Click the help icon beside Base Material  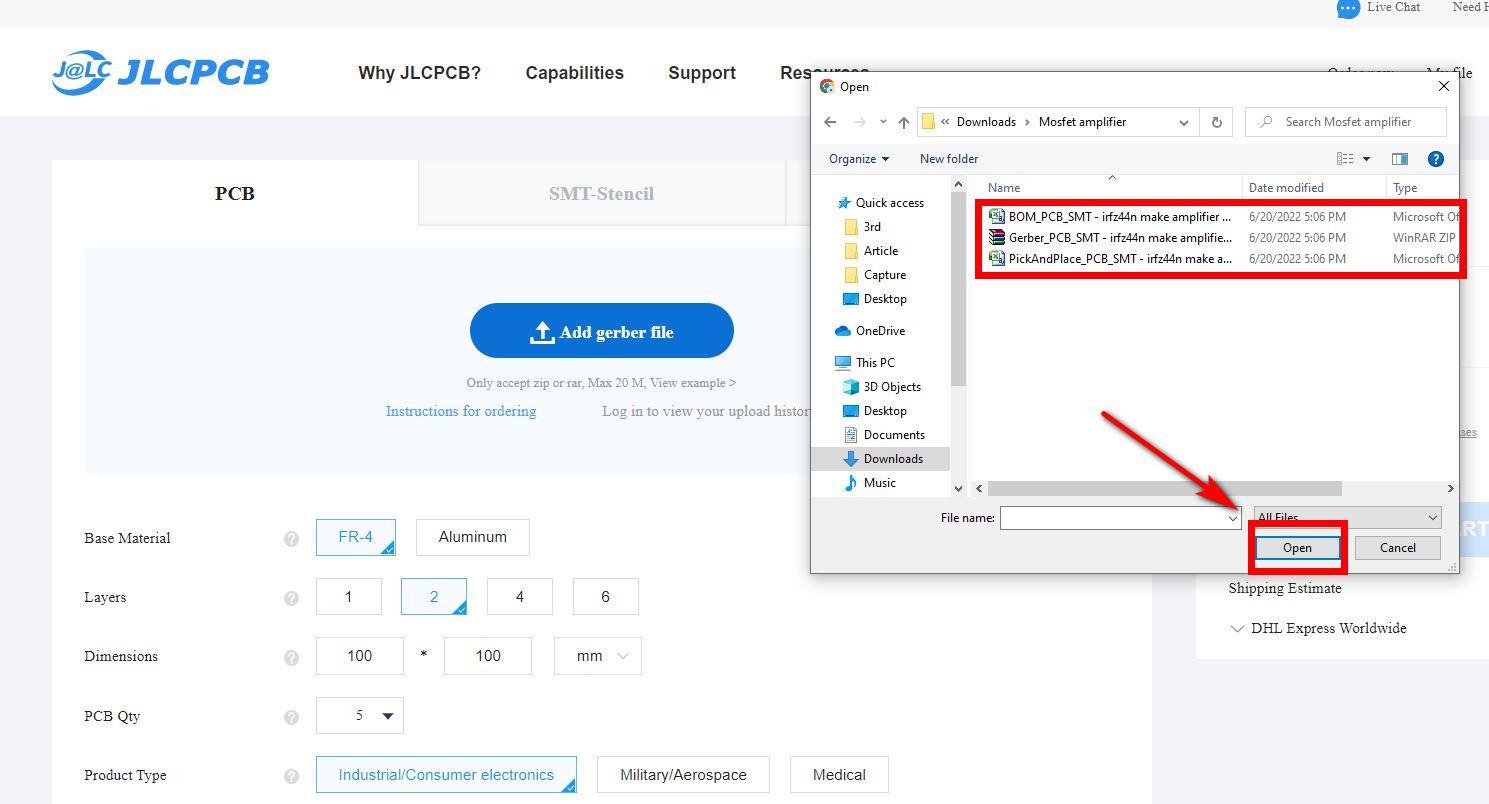click(x=291, y=539)
